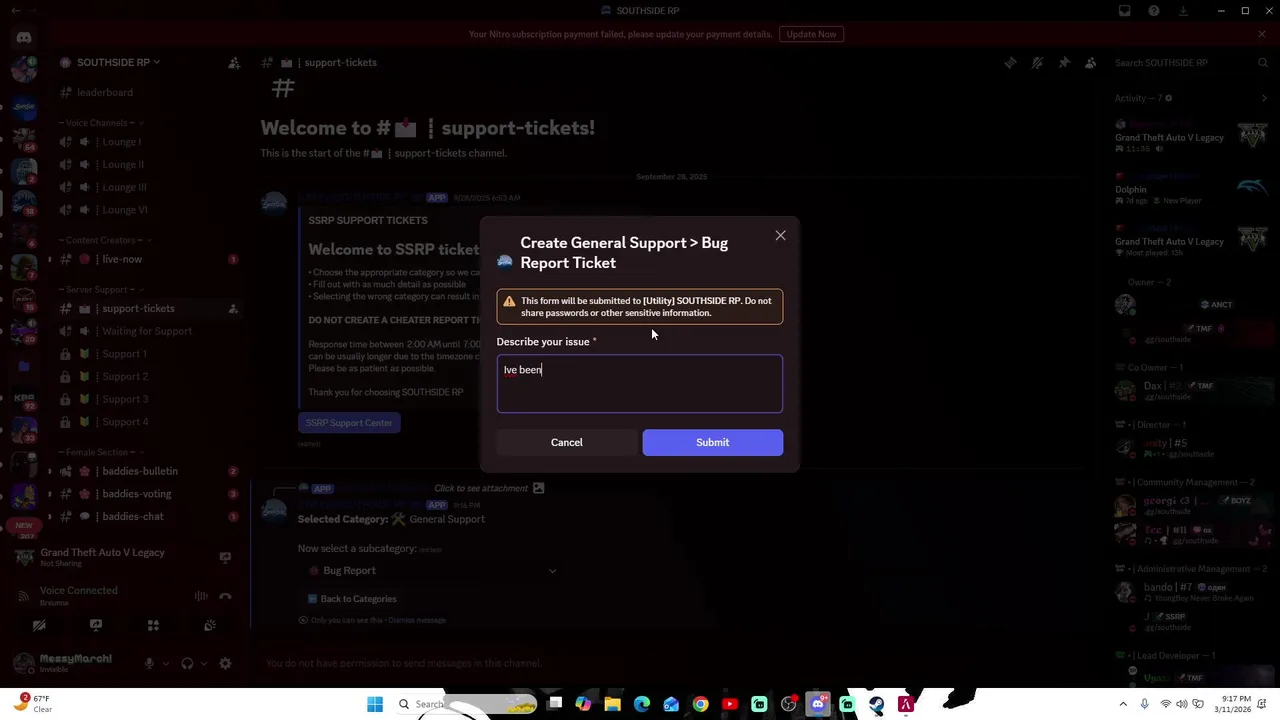Viewport: 1280px width, 720px height.
Task: Dismiss the Nitro payment failed banner
Action: 1262,34
